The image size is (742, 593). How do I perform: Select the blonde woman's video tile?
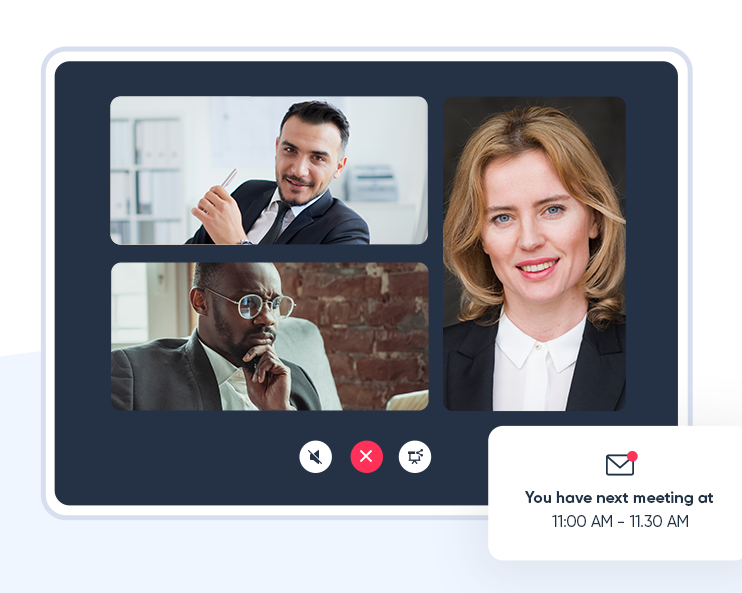tap(534, 254)
